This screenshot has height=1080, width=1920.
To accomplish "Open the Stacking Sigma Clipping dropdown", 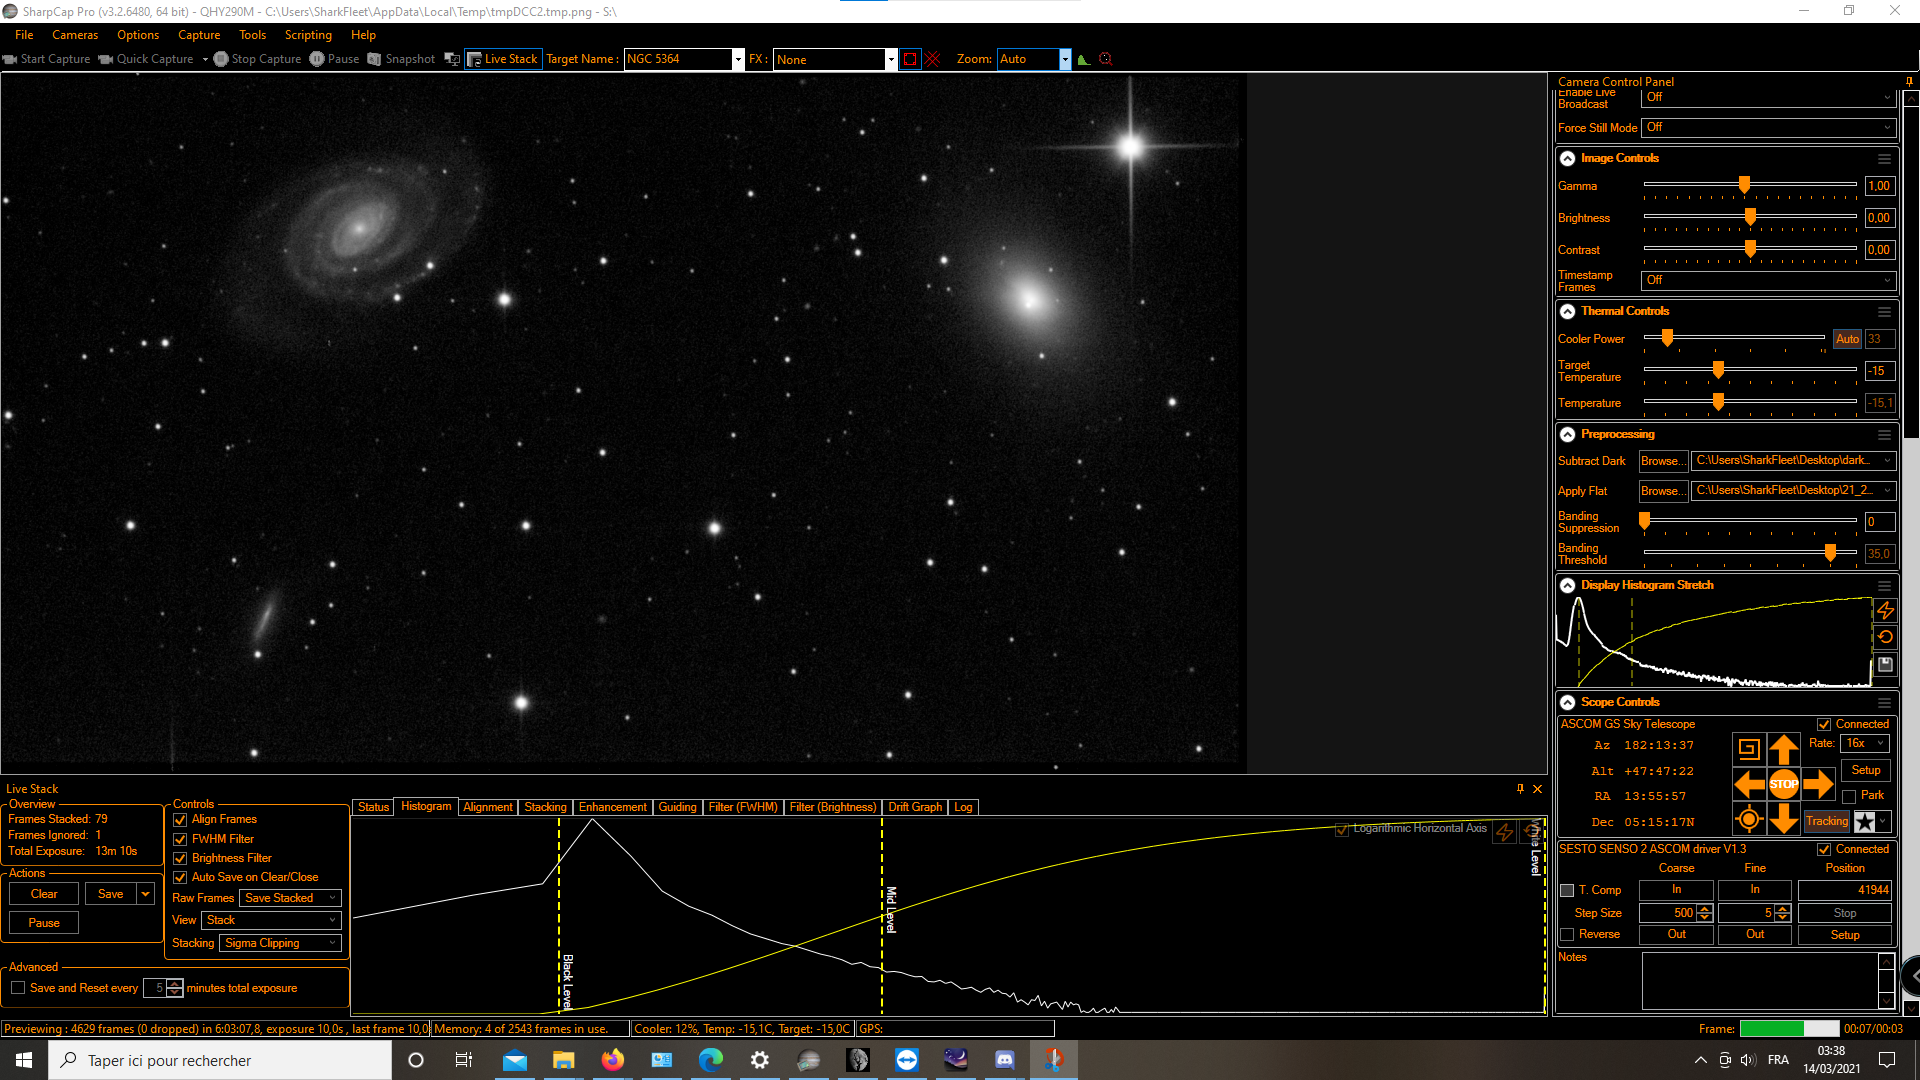I will (x=280, y=943).
